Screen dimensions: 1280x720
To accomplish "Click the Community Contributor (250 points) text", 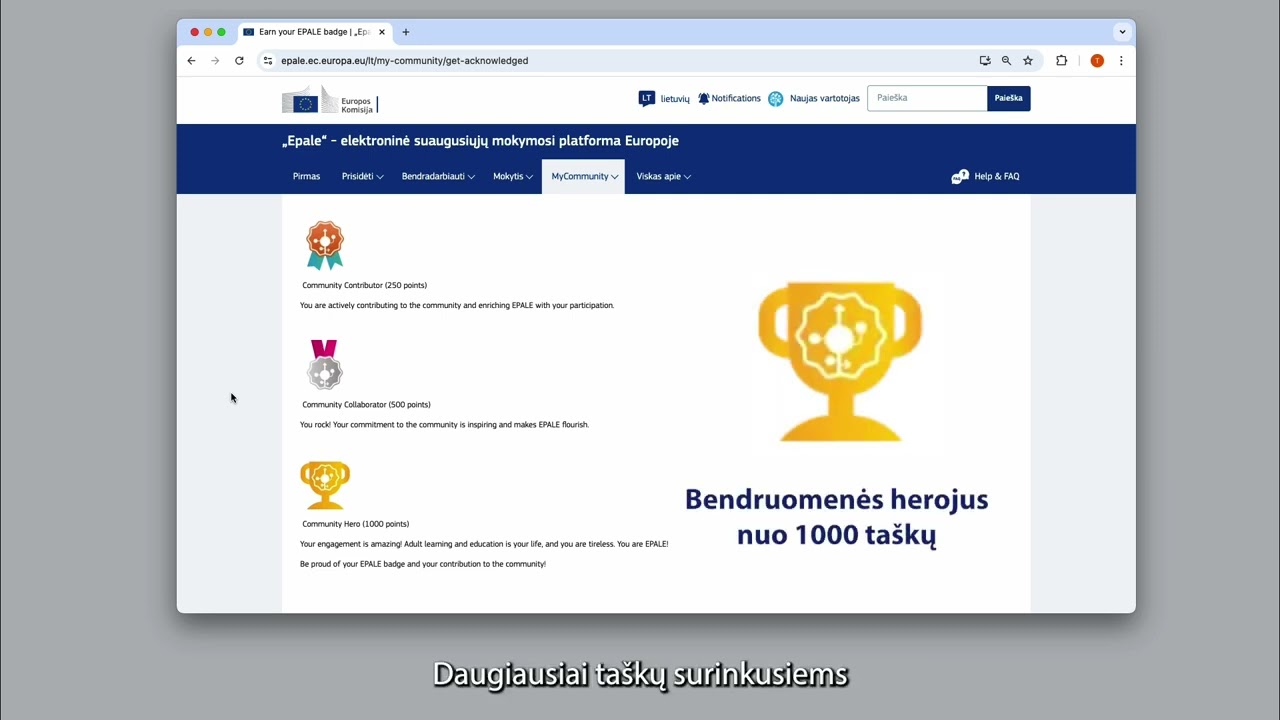I will click(x=364, y=285).
